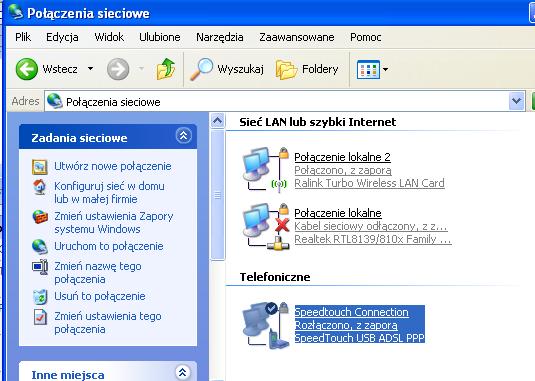
Task: Select Speedtouch Connection modem icon
Action: (266, 325)
